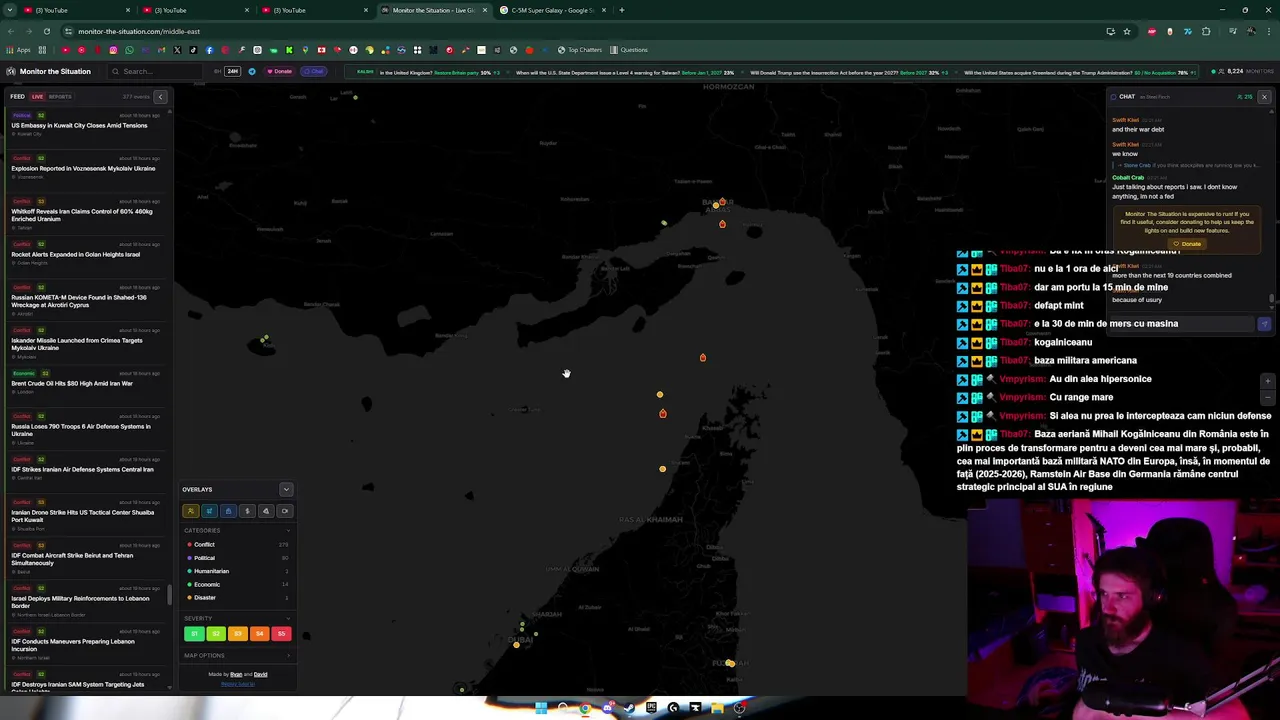This screenshot has width=1280, height=720.
Task: Click the Donate button in top bar
Action: click(x=279, y=71)
